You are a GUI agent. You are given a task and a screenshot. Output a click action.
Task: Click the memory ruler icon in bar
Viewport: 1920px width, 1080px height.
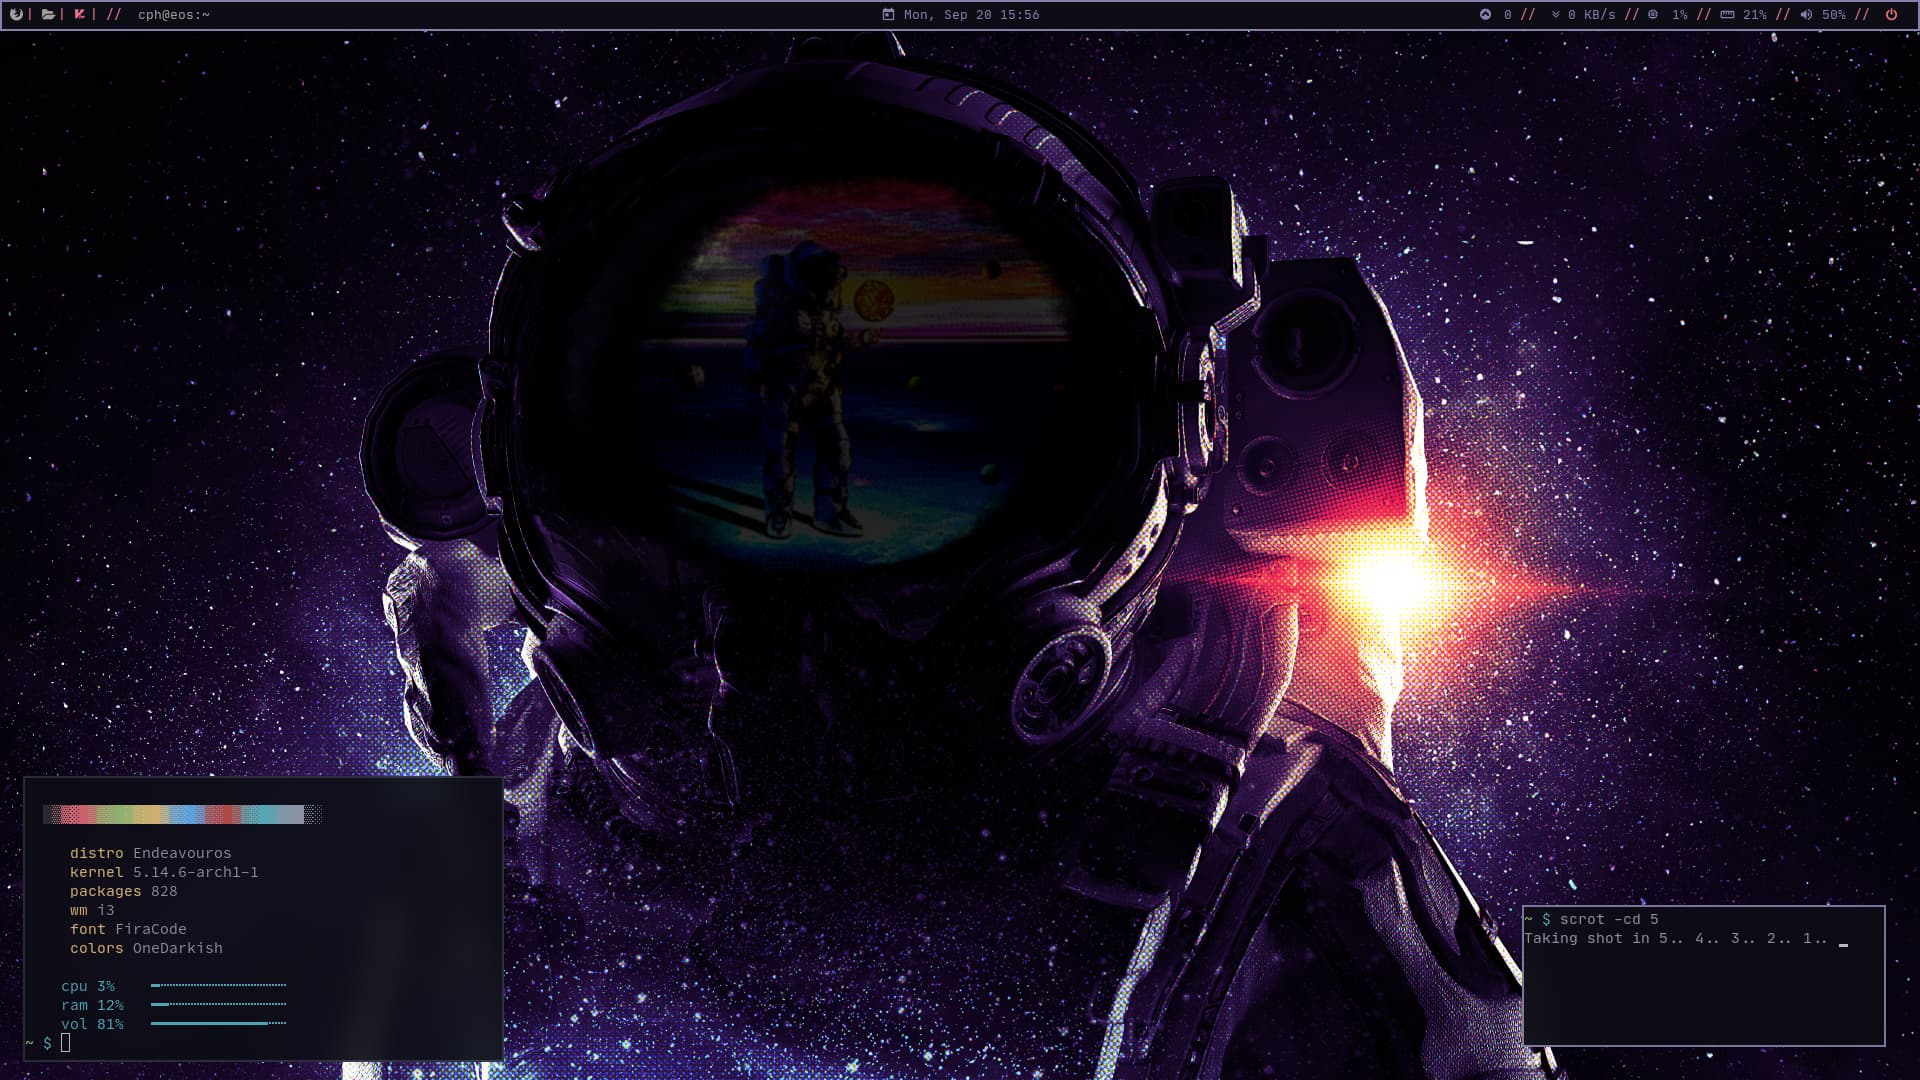(1727, 14)
